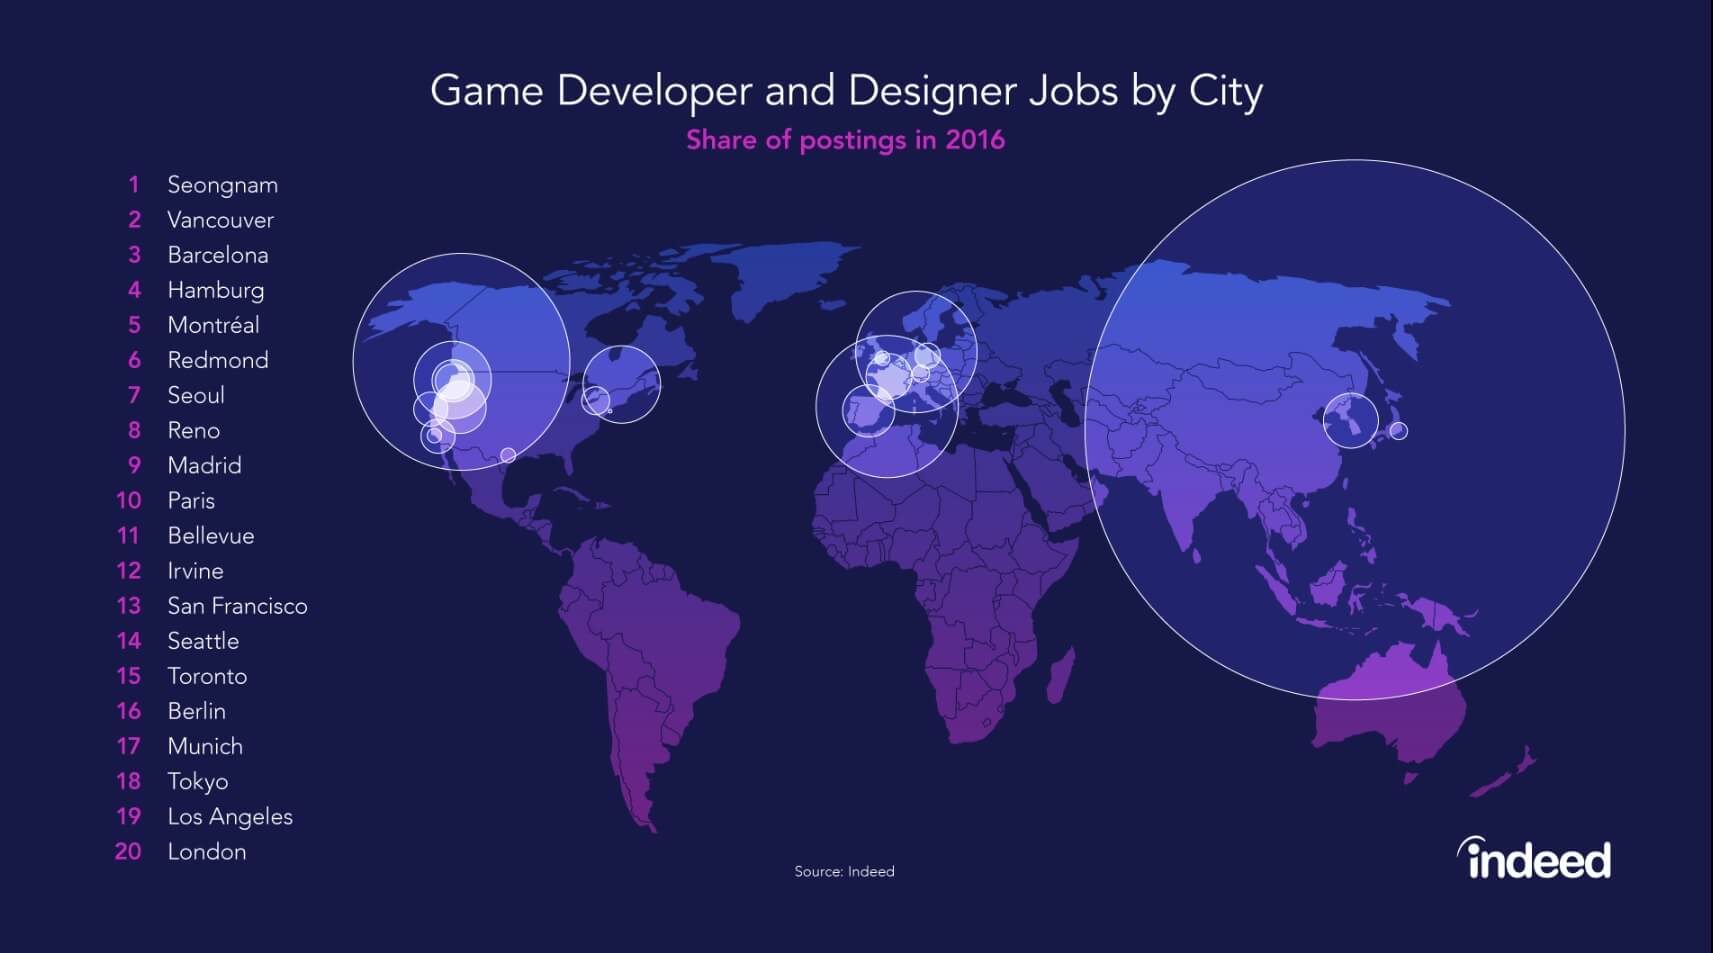1713x953 pixels.
Task: Select "London" in the ranking list
Action: [x=206, y=851]
